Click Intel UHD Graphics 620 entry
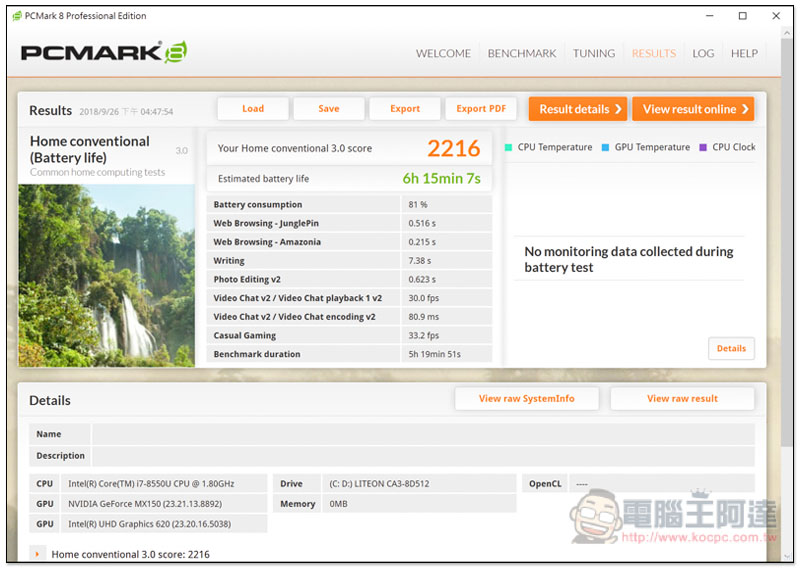This screenshot has height=569, width=800. (x=164, y=524)
